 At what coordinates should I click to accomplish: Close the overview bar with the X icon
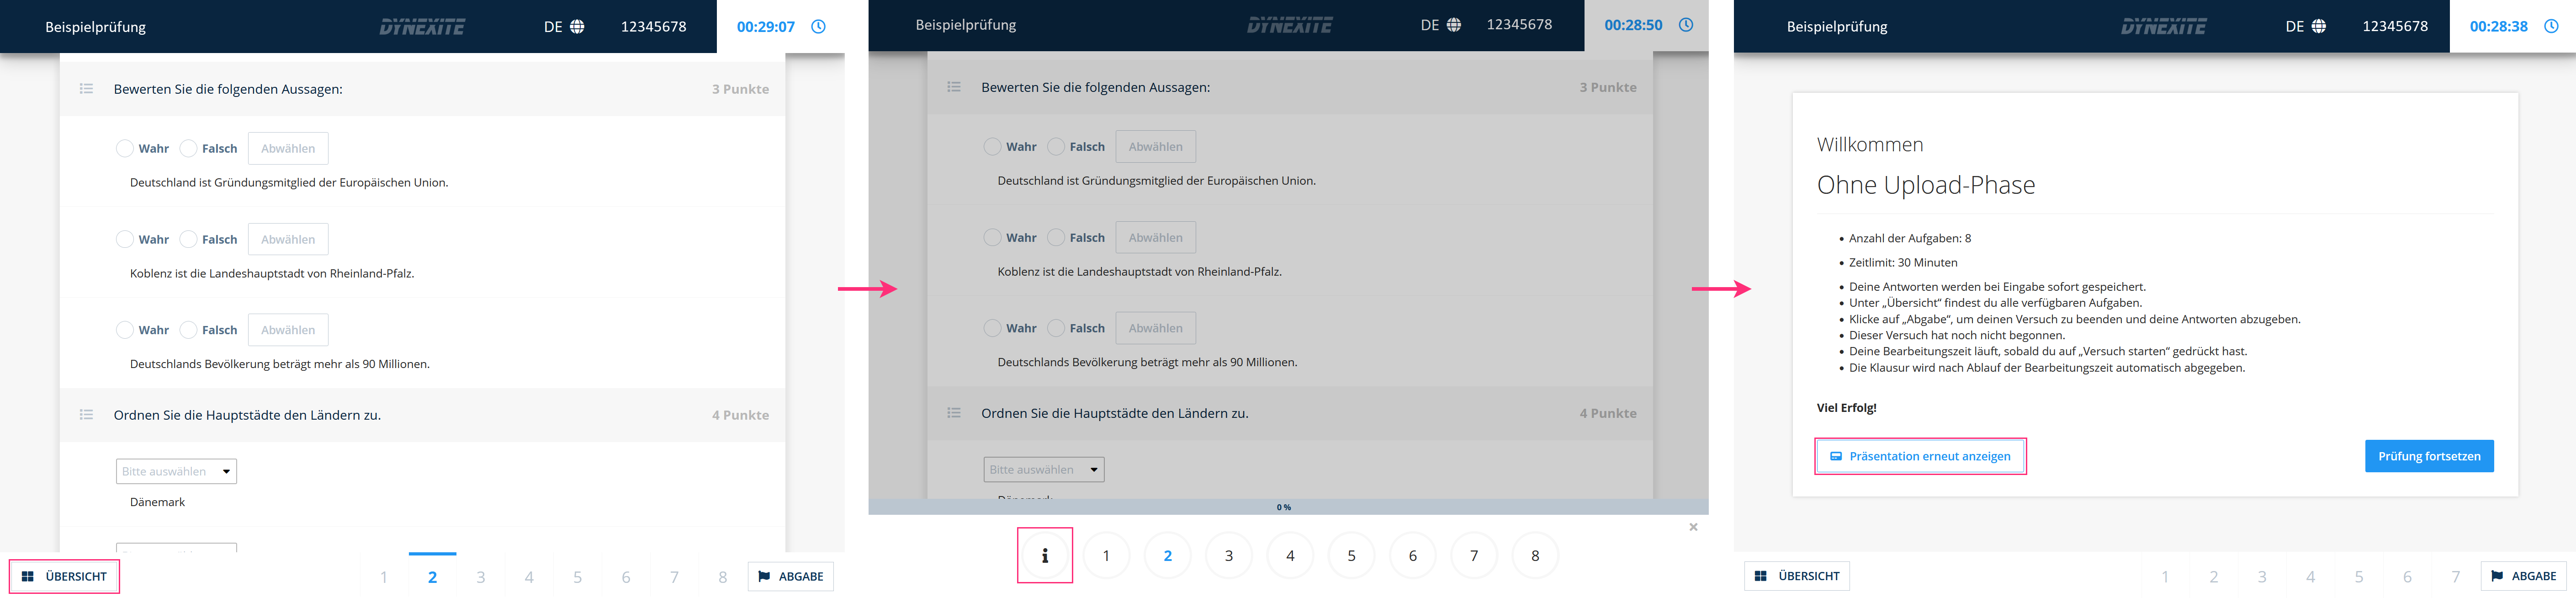pyautogui.click(x=1693, y=527)
